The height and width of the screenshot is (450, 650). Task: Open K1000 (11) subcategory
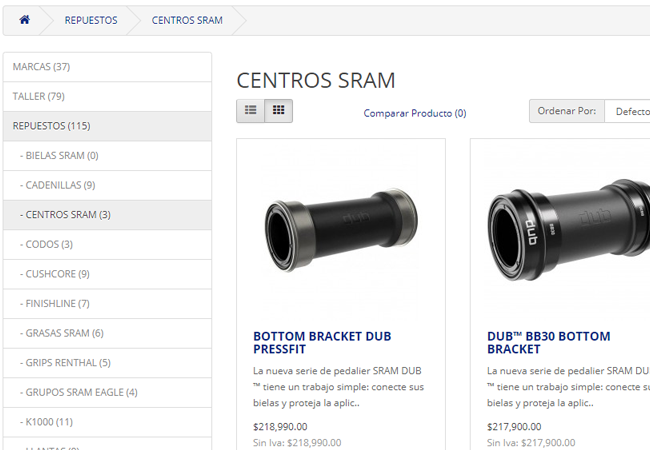click(107, 422)
